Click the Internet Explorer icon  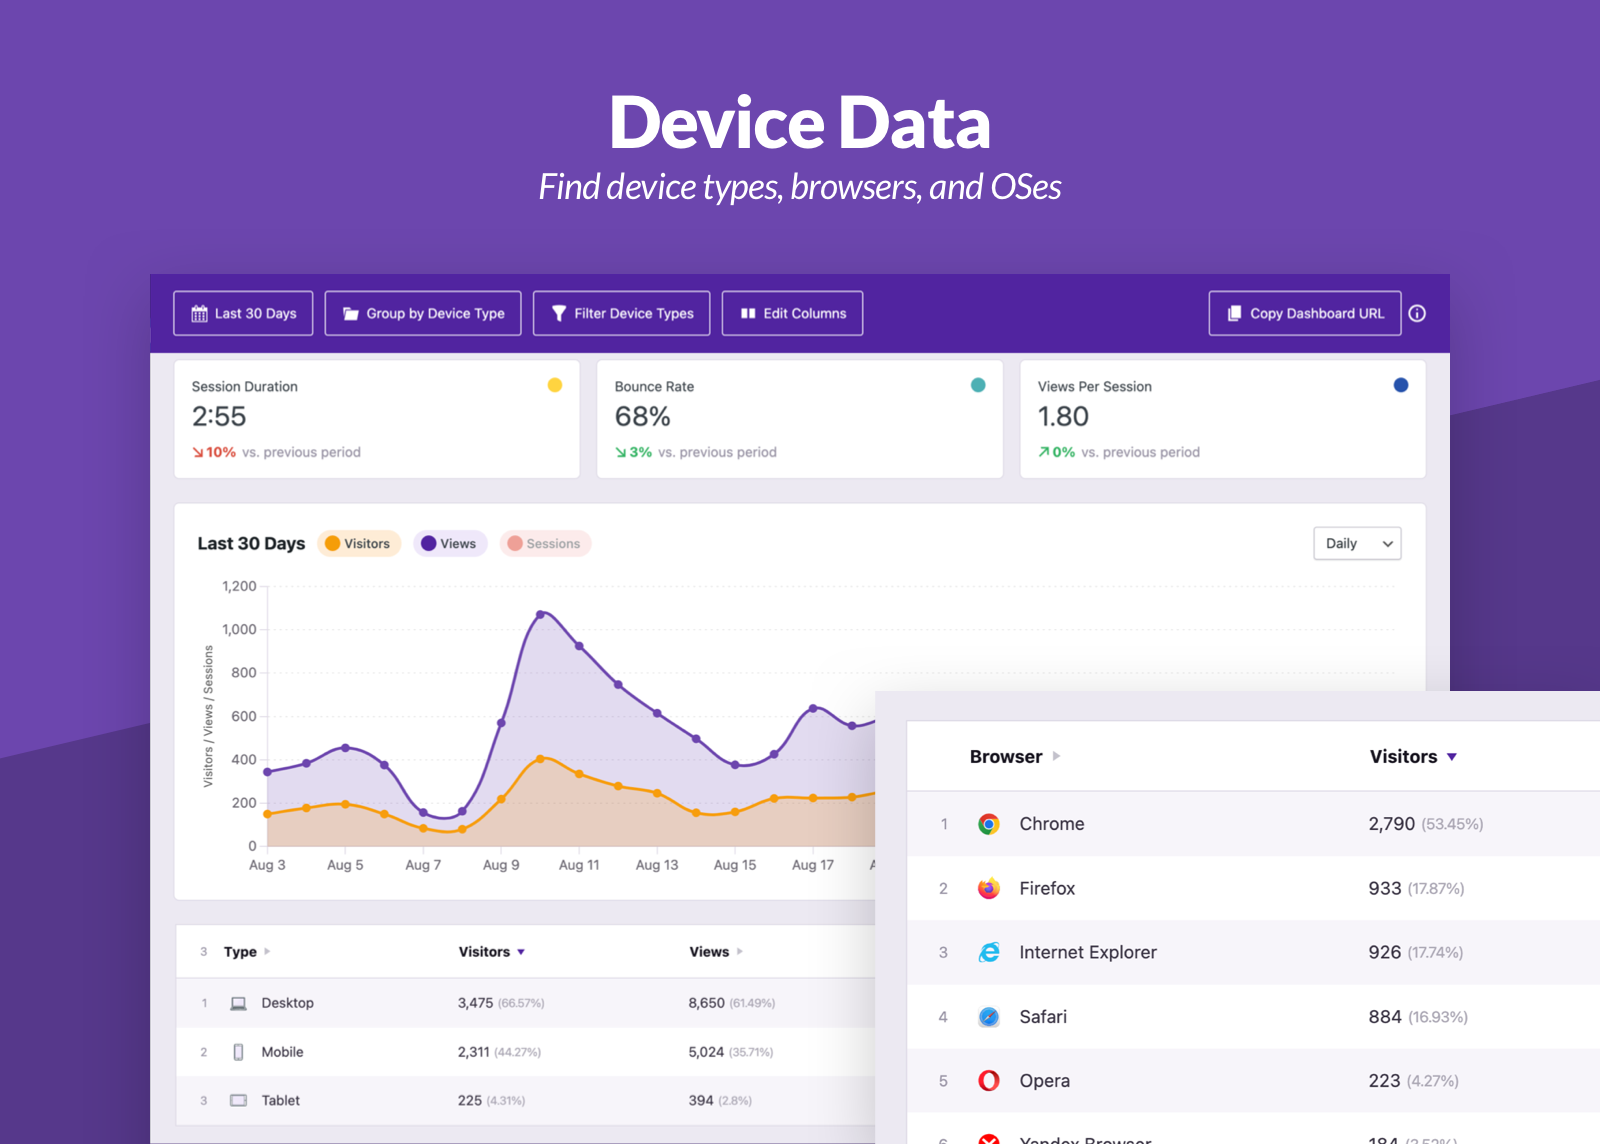(989, 952)
